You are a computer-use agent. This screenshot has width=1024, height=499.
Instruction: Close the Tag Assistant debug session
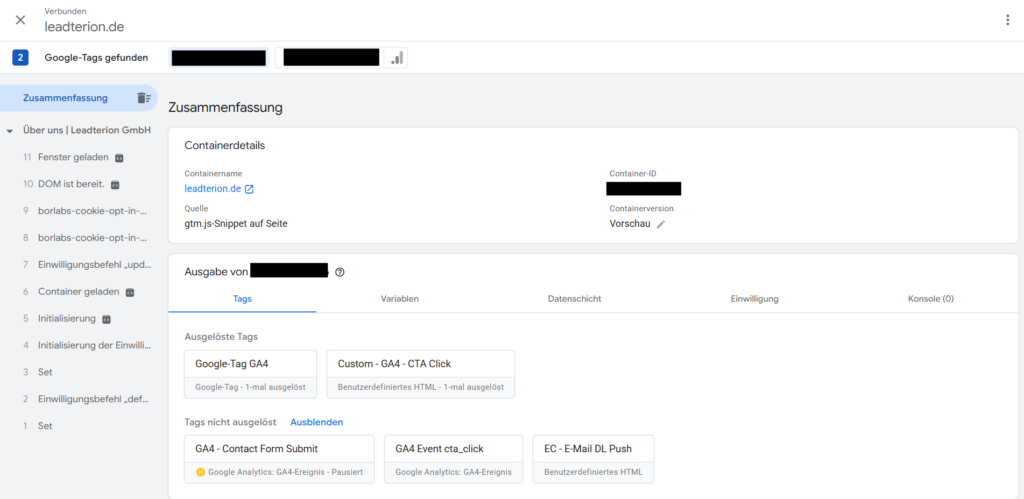tap(20, 20)
